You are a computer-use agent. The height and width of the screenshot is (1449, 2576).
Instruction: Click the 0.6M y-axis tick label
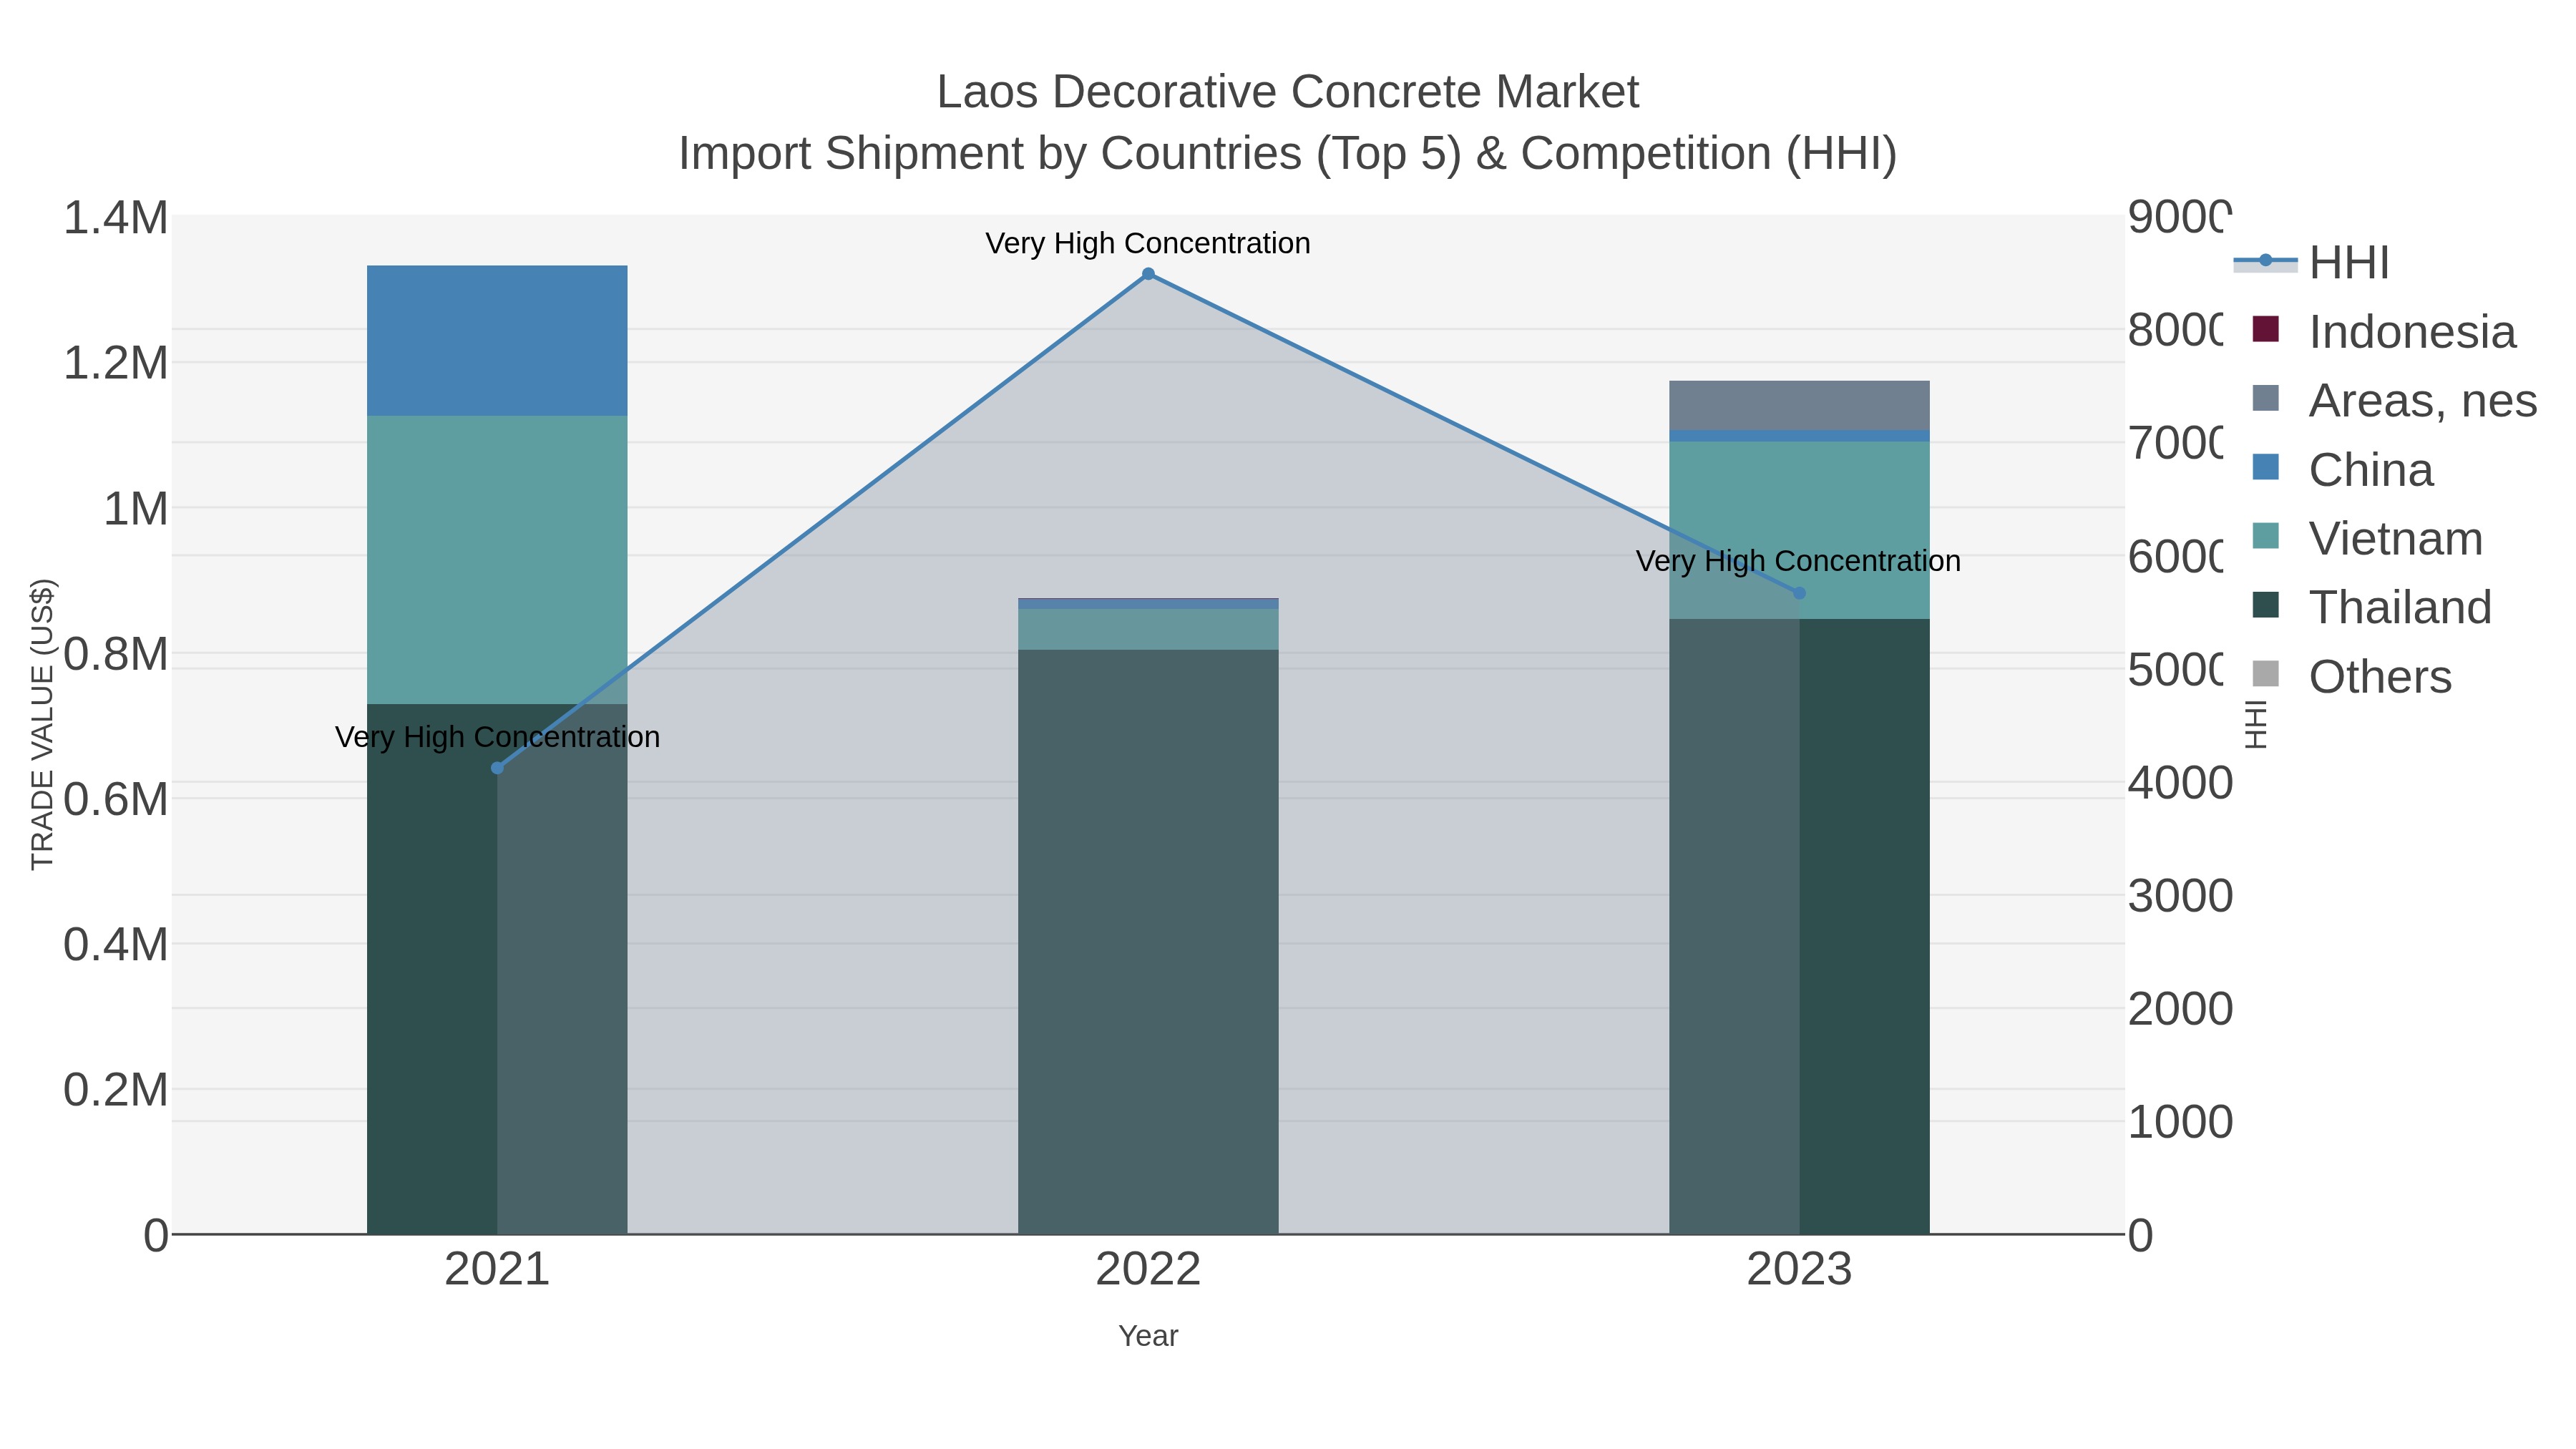pyautogui.click(x=116, y=800)
